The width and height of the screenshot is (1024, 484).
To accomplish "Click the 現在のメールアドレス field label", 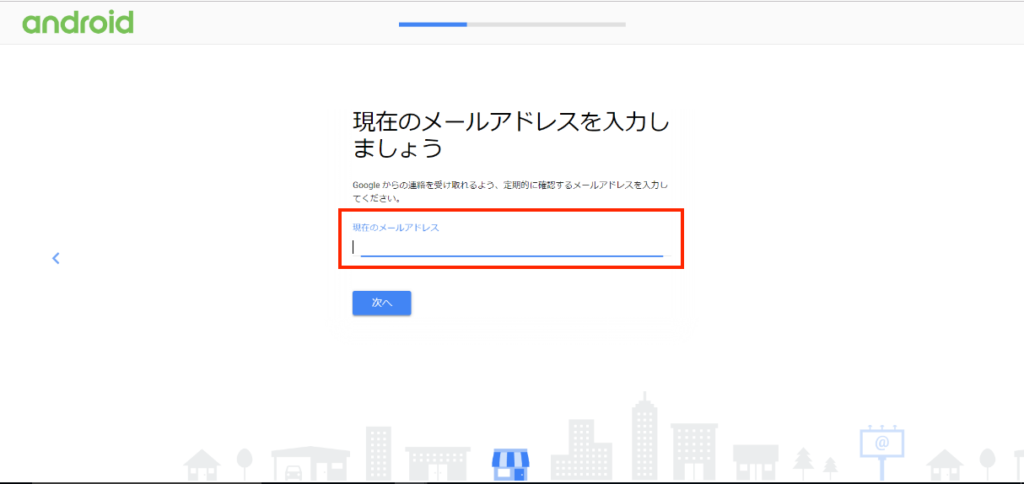I will pos(396,227).
